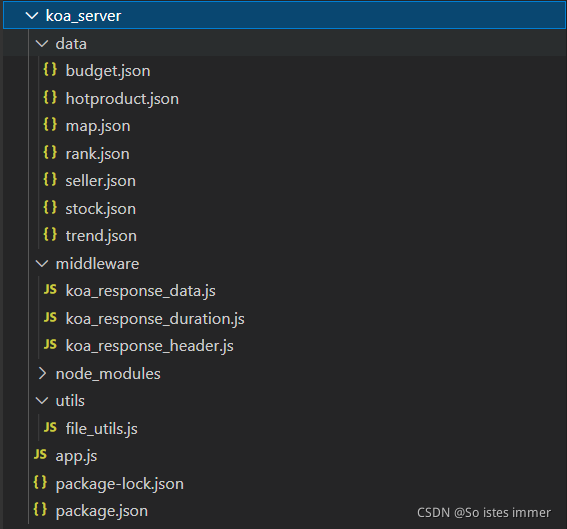Open koa_response_duration.js file
The width and height of the screenshot is (567, 529).
[x=155, y=319]
